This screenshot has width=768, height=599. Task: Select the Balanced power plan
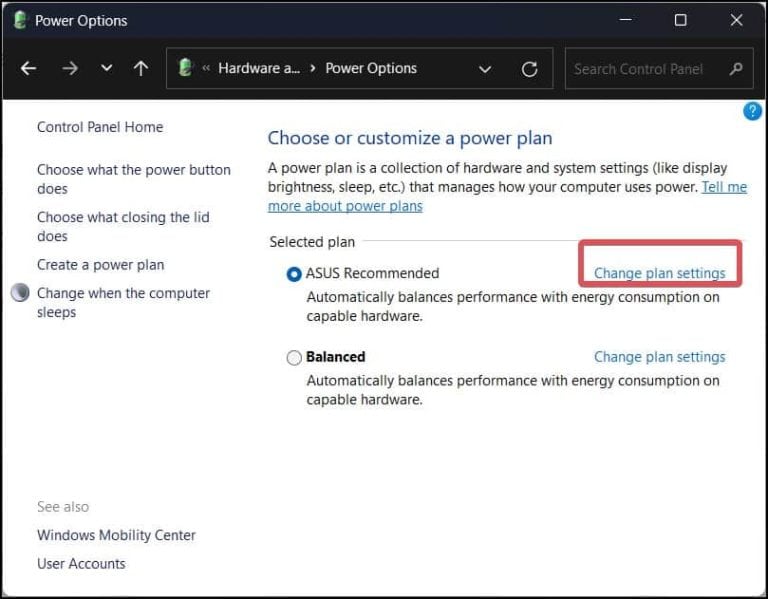tap(294, 357)
